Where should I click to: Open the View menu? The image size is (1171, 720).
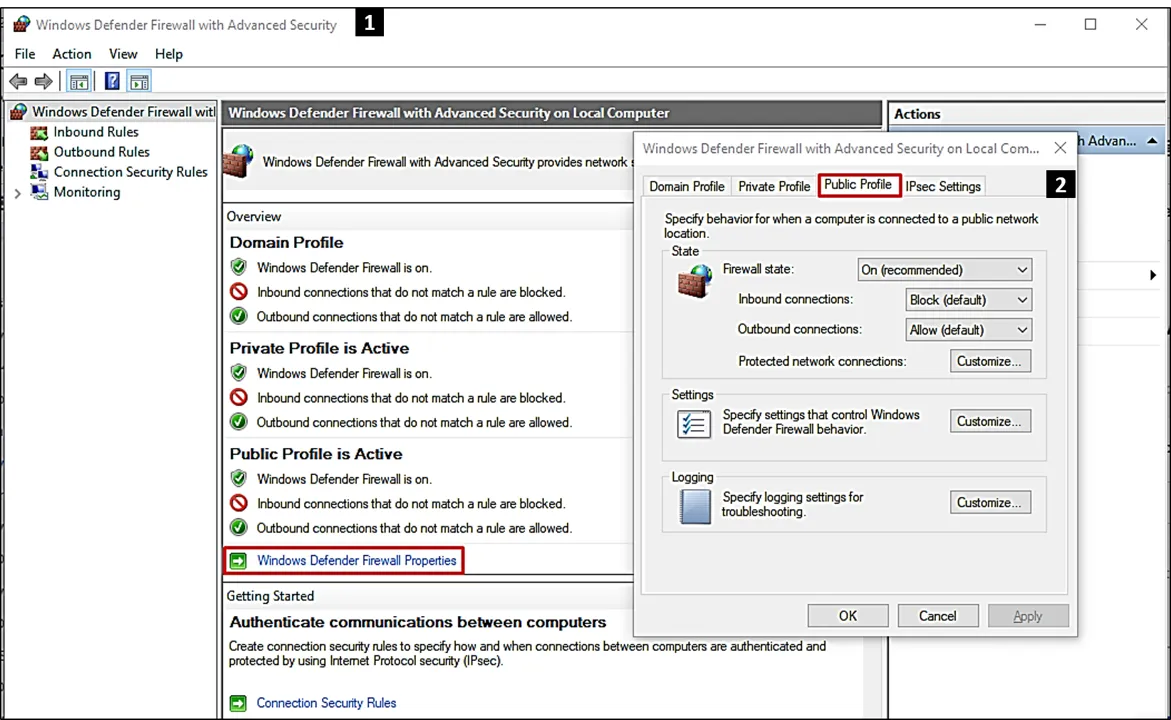(123, 54)
